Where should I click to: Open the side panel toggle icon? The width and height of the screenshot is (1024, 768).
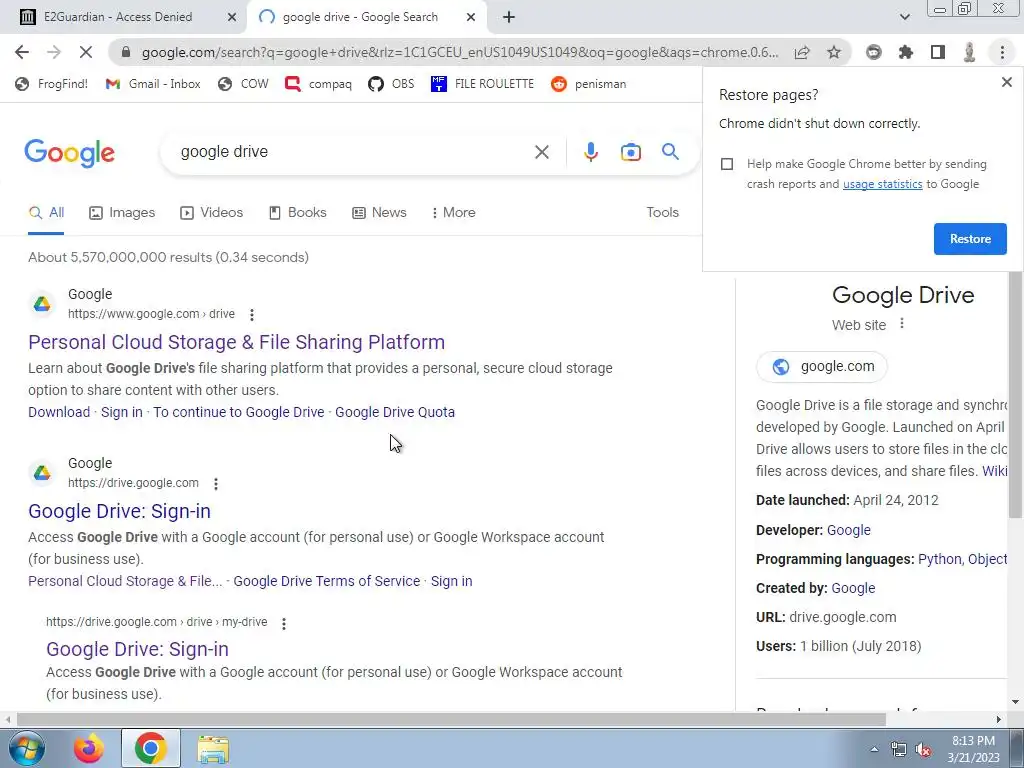938,52
